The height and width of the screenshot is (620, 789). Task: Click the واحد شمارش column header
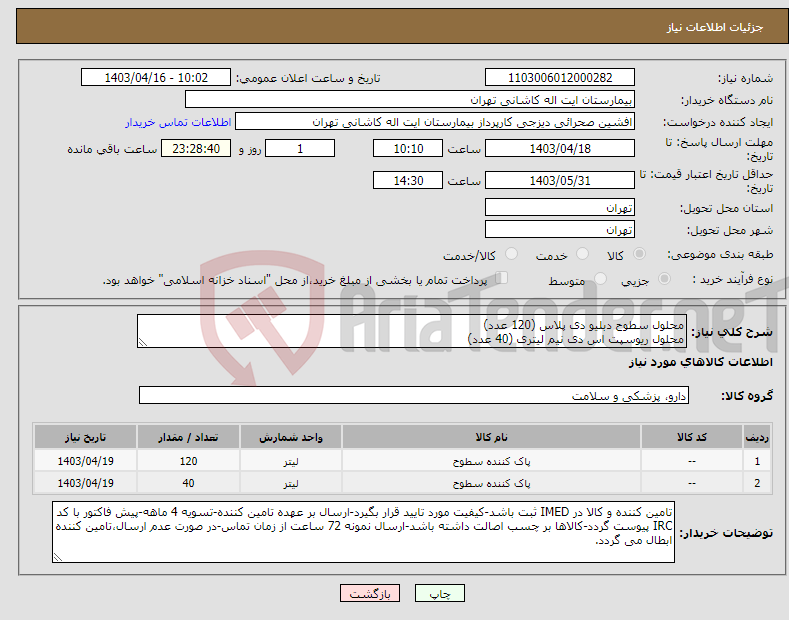(291, 437)
